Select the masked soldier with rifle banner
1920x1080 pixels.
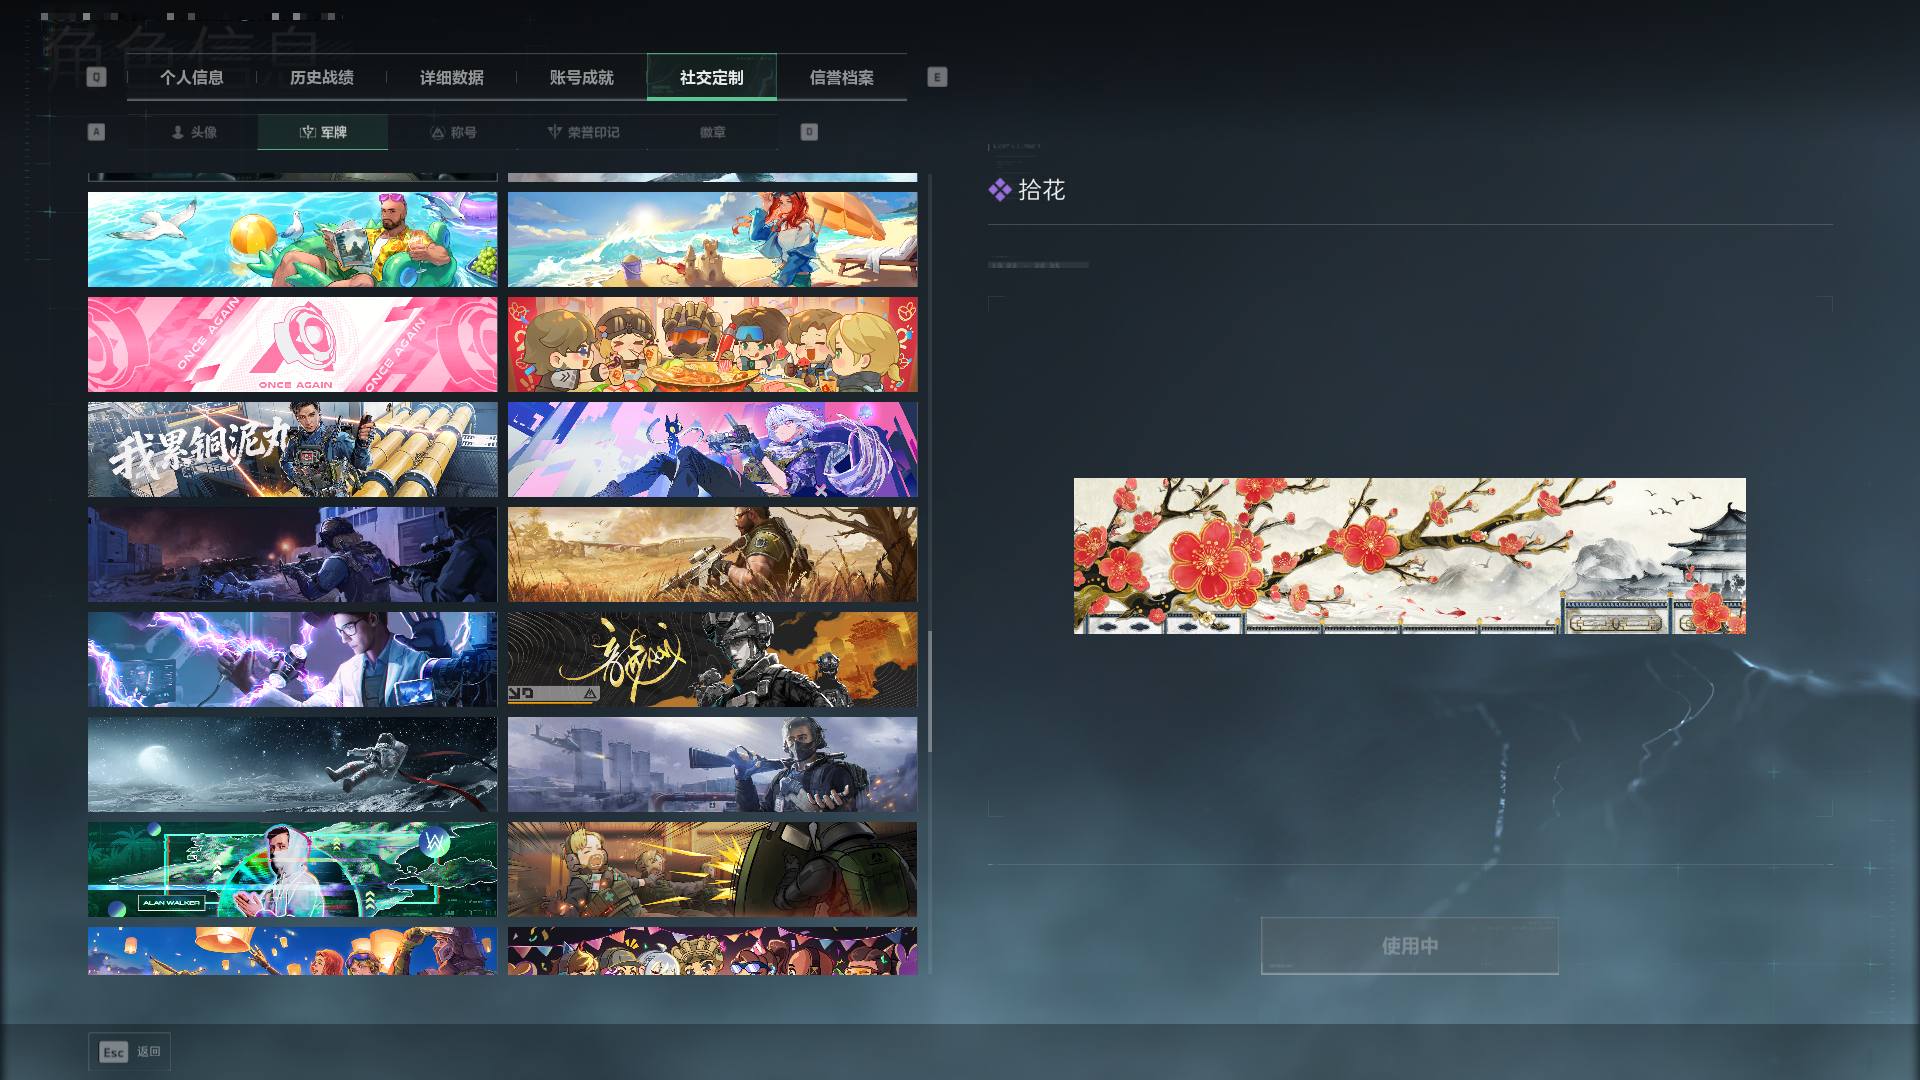pyautogui.click(x=712, y=765)
